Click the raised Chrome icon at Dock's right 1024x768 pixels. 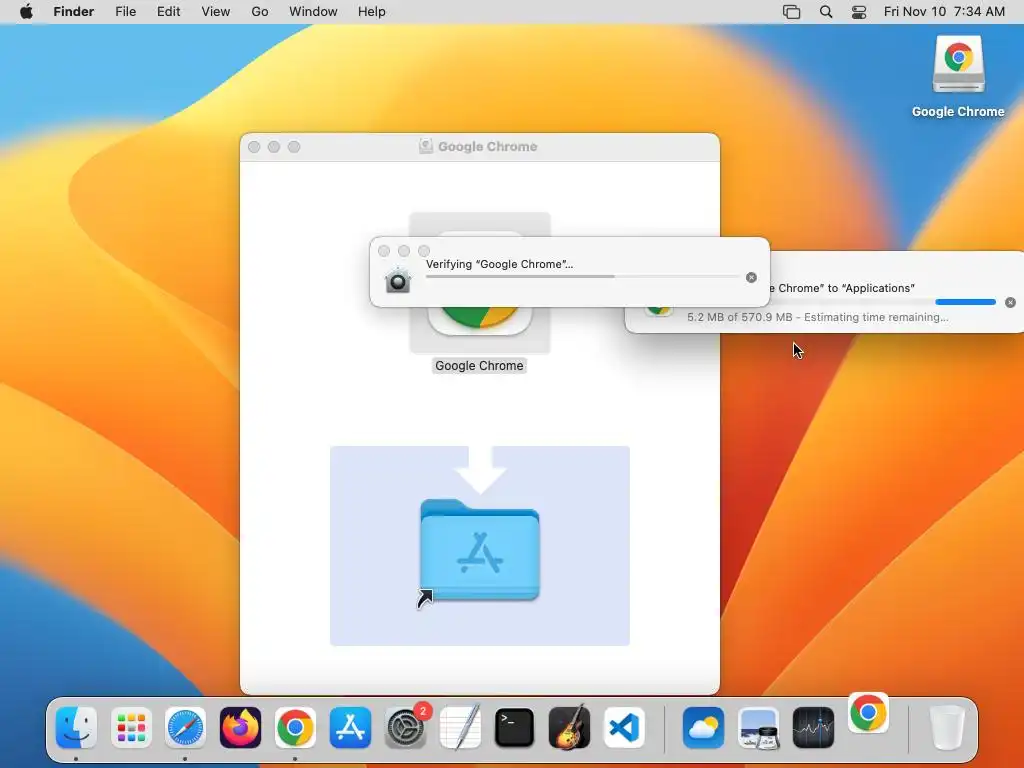868,712
